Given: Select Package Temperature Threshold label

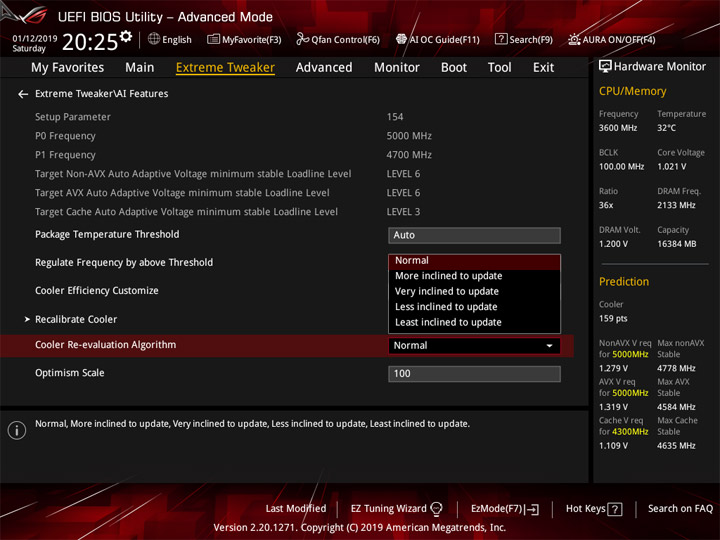Looking at the screenshot, I should coord(107,235).
